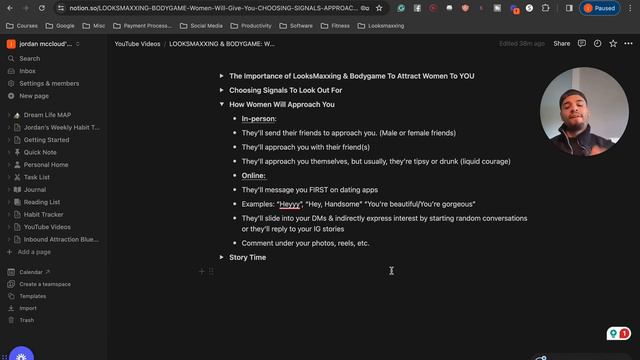
Task: Reload the page with refresh icon
Action: [x=42, y=8]
